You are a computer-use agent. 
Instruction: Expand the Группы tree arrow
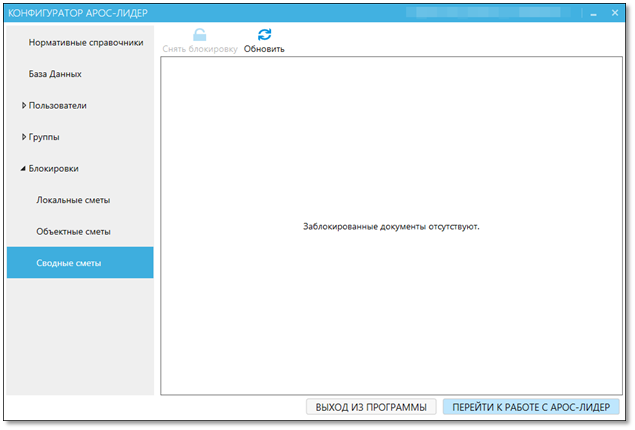click(23, 137)
